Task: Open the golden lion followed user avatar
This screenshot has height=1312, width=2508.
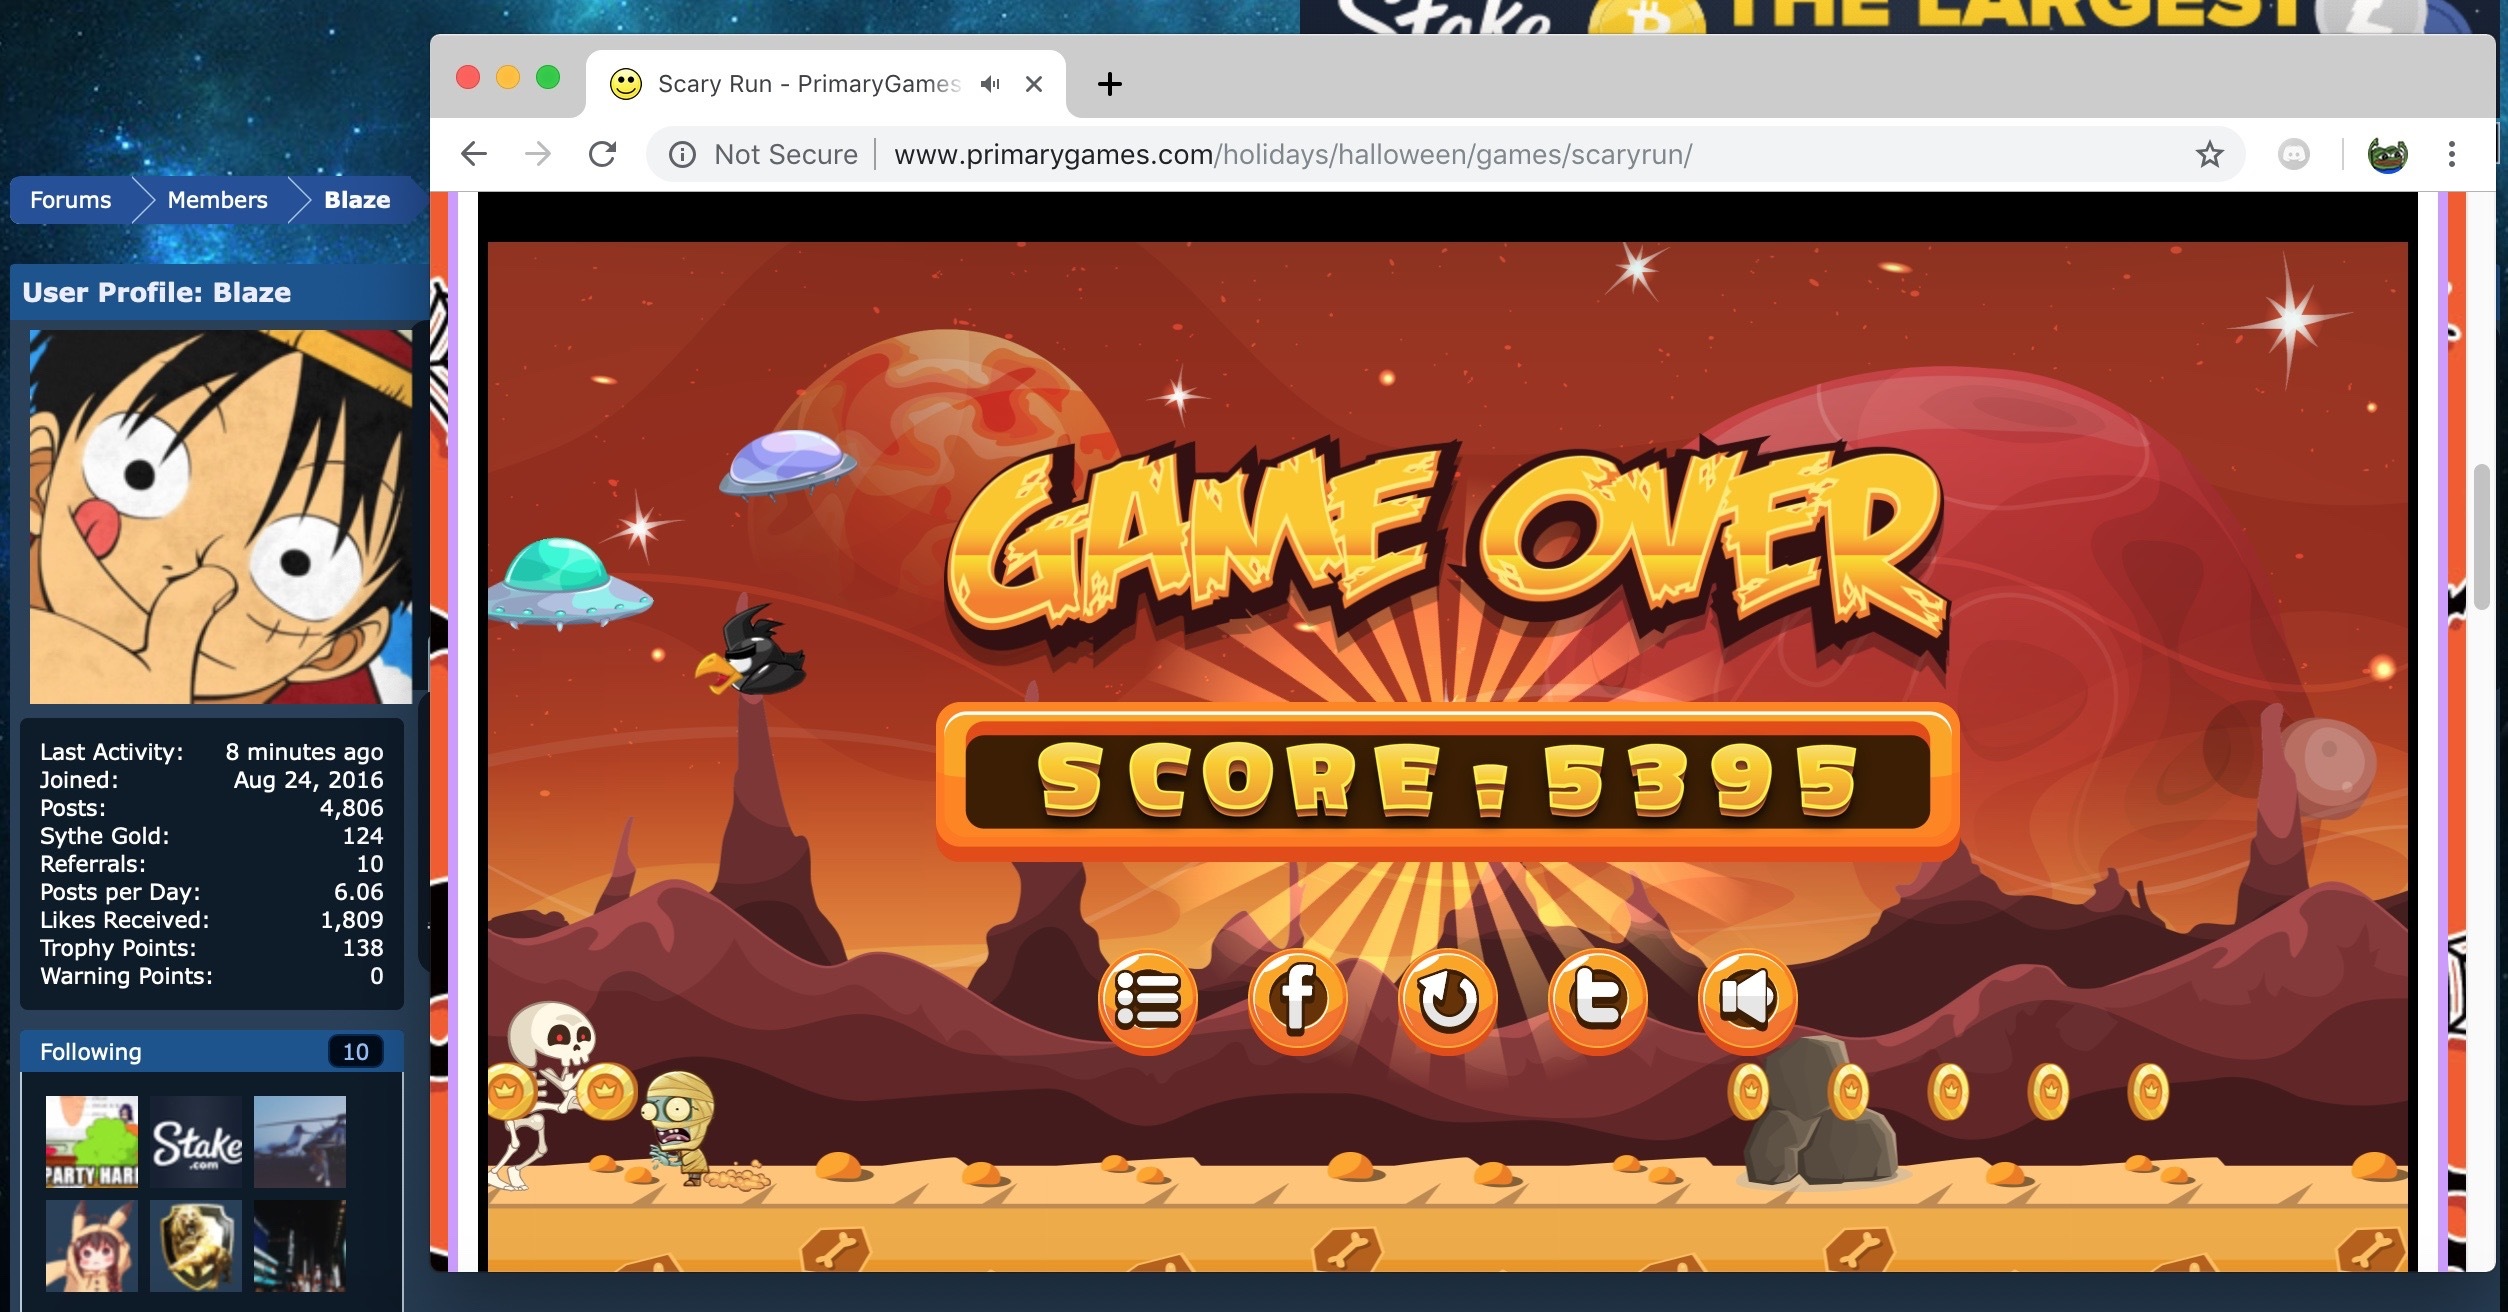Action: 196,1246
